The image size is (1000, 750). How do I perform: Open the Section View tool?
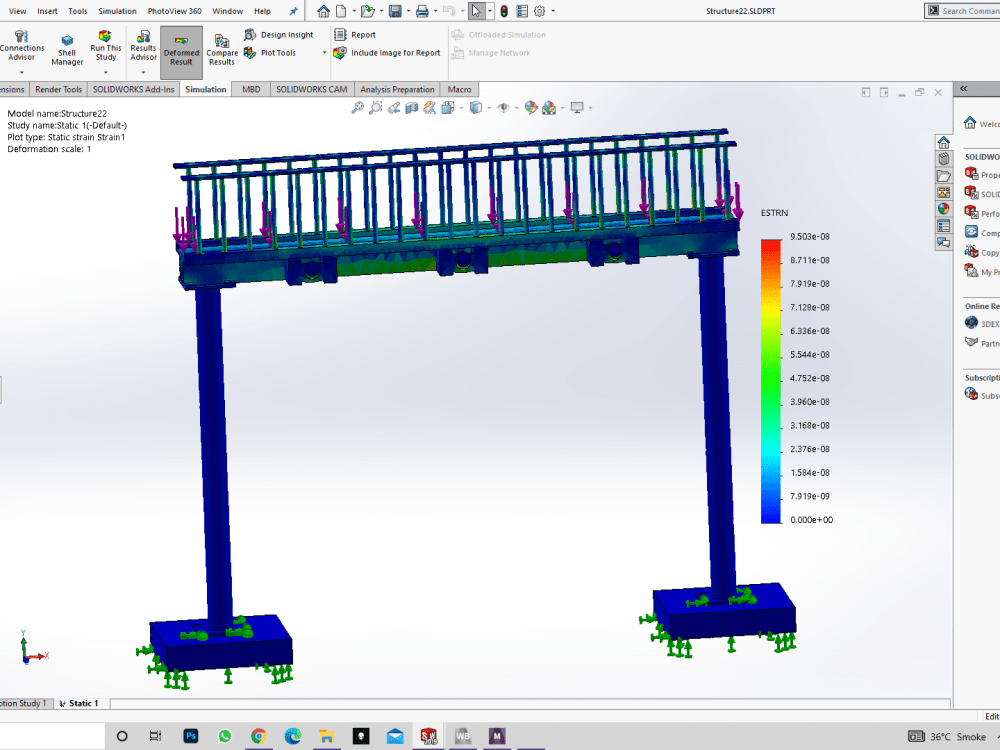[410, 107]
